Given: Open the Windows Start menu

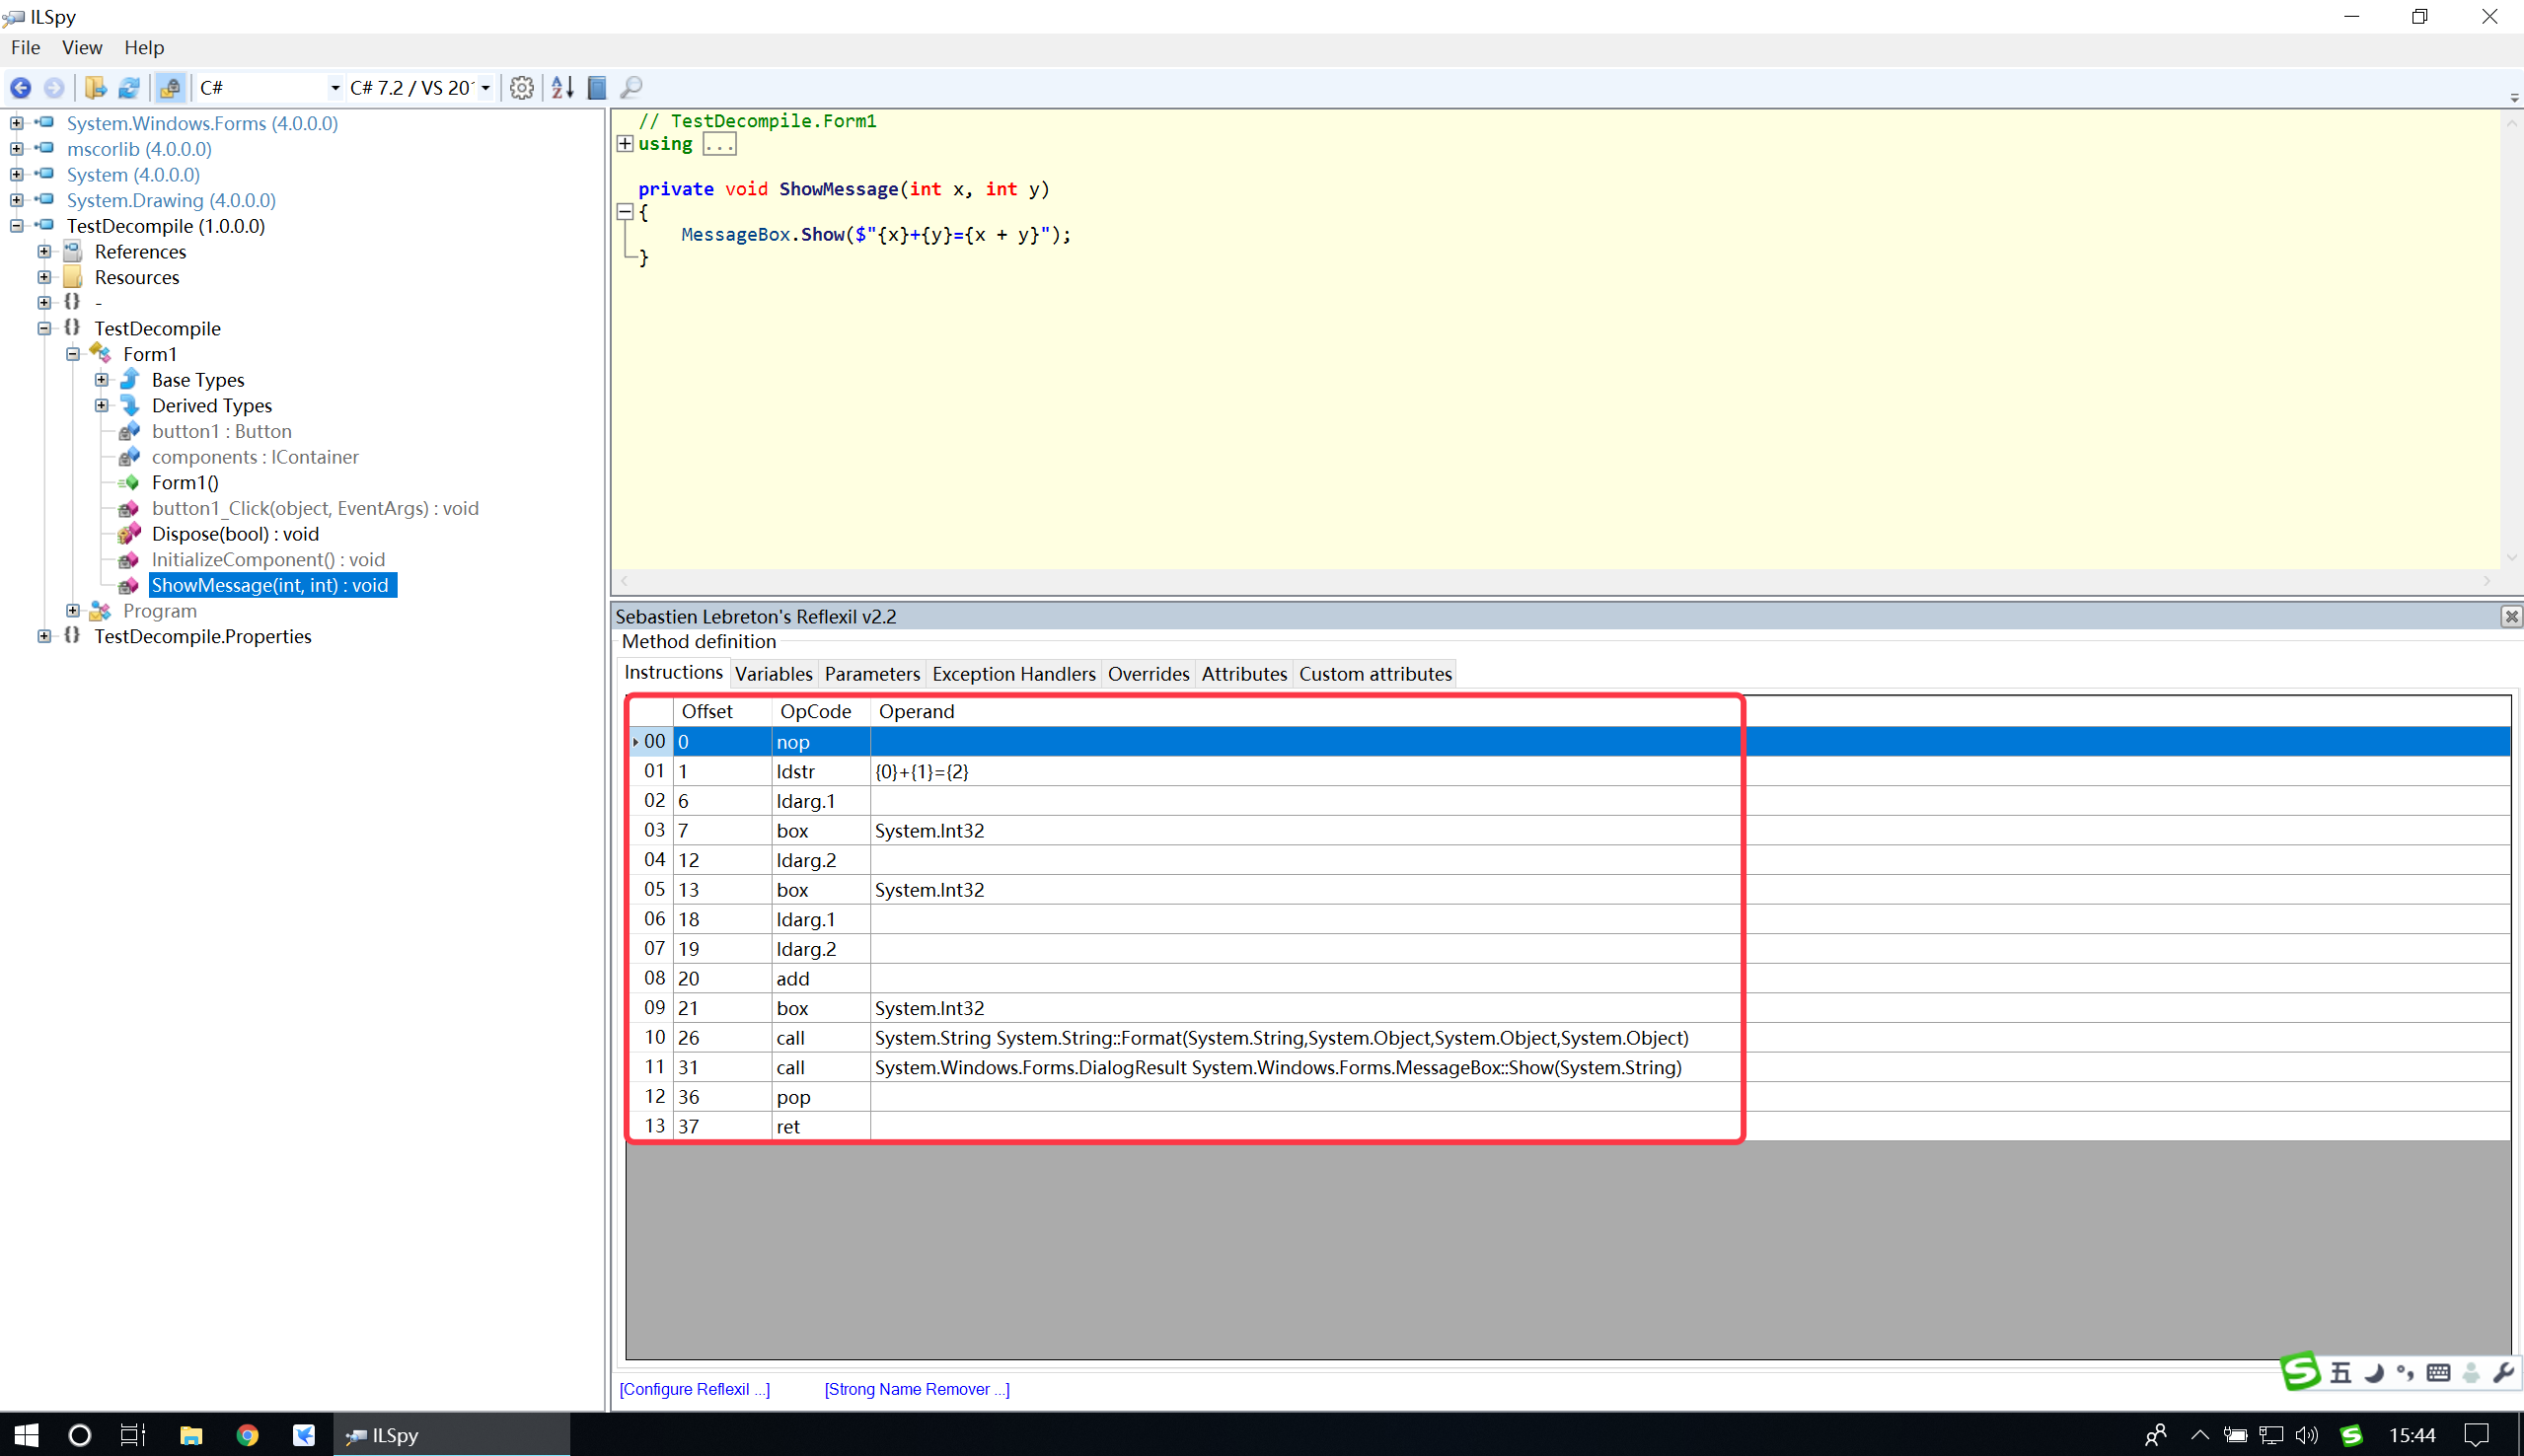Looking at the screenshot, I should [x=27, y=1435].
